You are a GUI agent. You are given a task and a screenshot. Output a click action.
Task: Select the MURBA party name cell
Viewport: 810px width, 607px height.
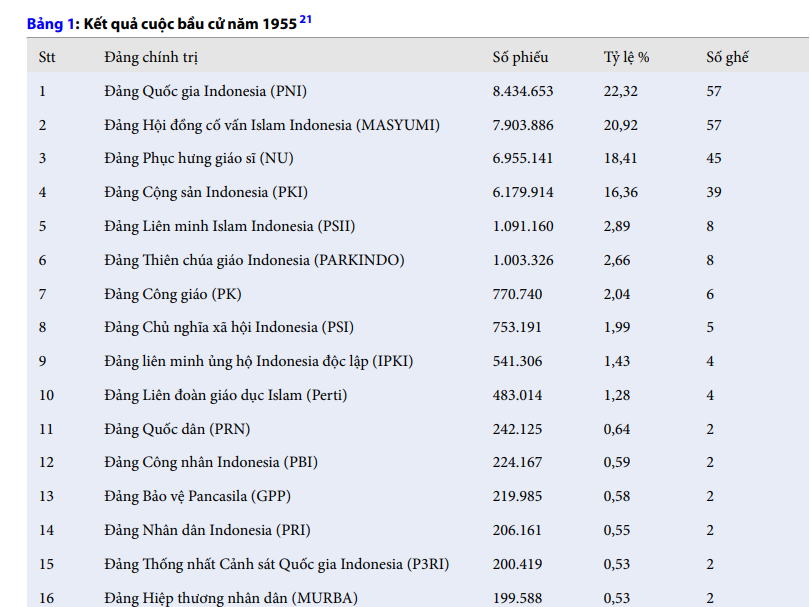231,598
